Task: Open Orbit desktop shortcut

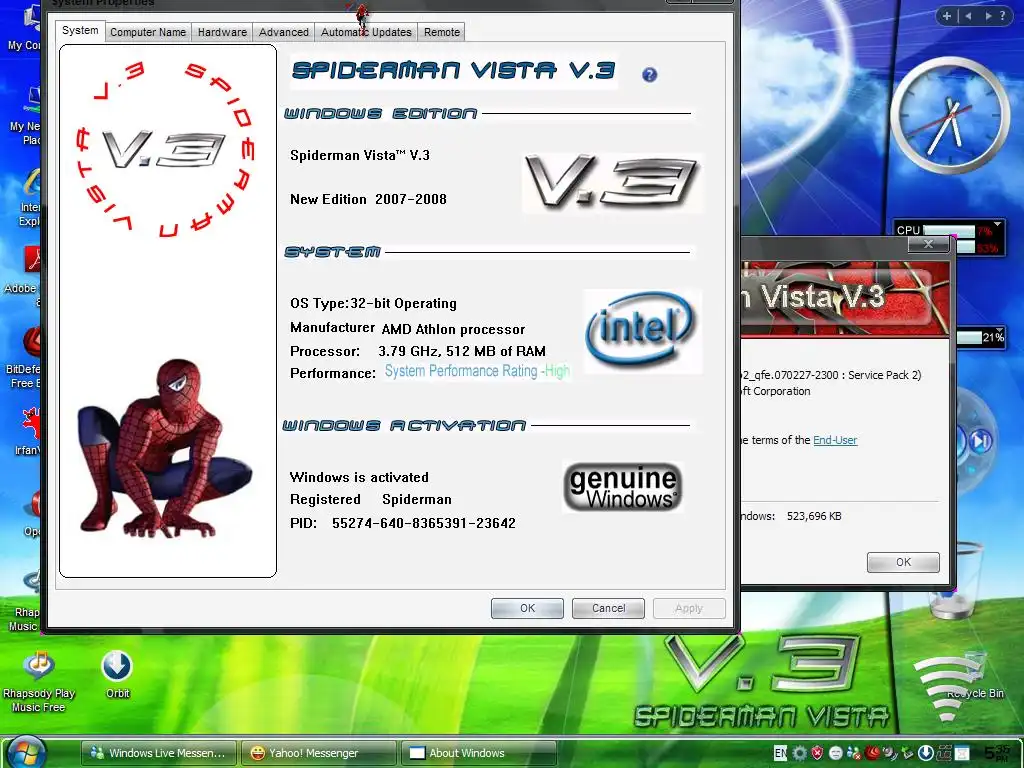Action: (117, 674)
